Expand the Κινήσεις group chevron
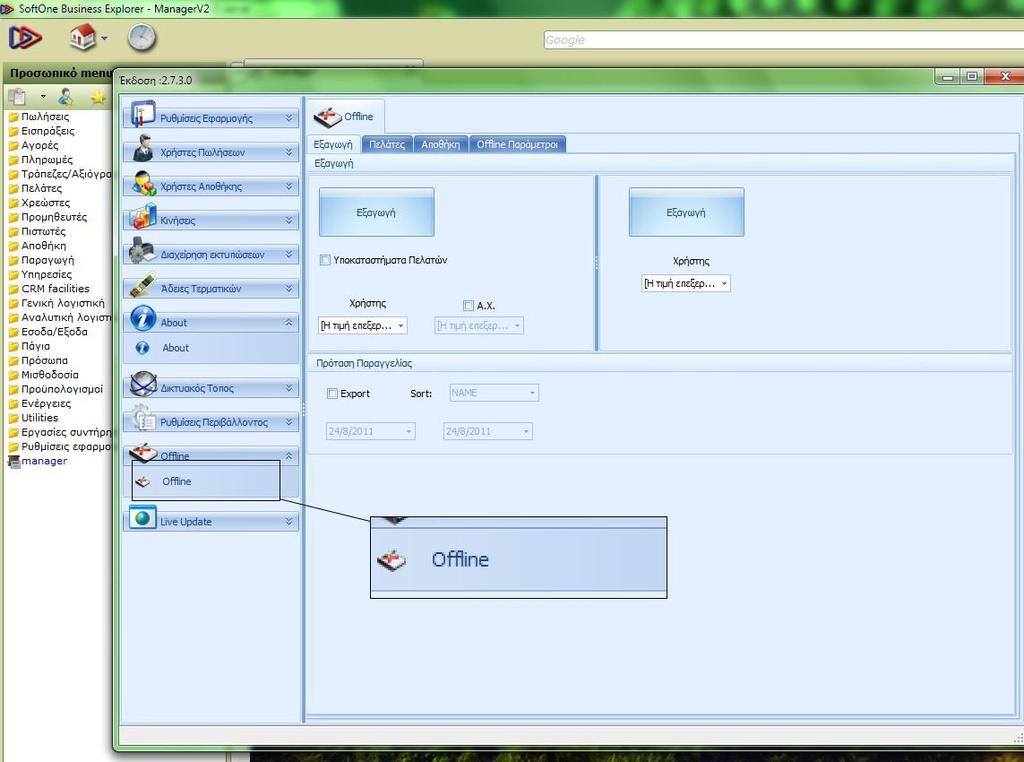Image resolution: width=1024 pixels, height=762 pixels. [x=289, y=220]
